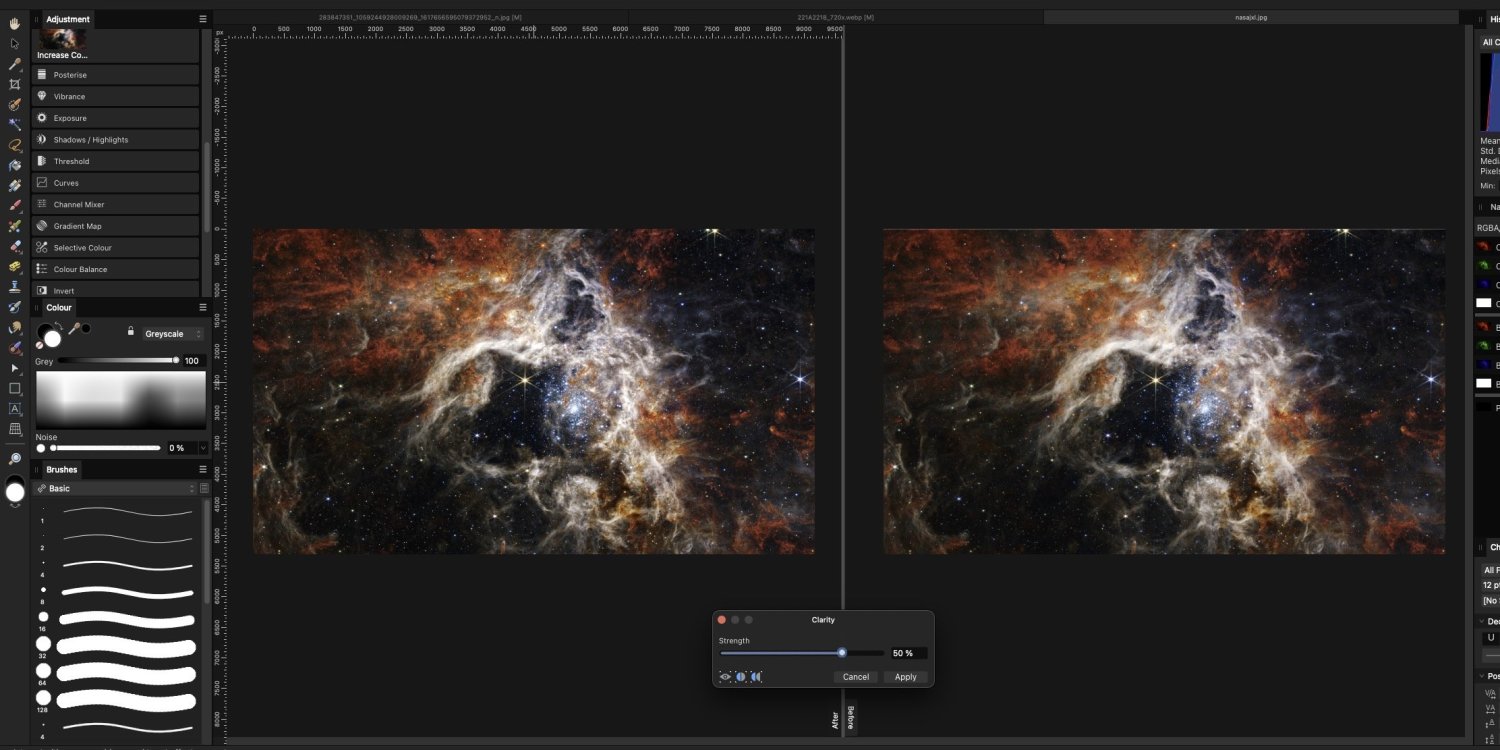Screen dimensions: 1500x750
Task: Pick the Crop tool
Action: [x=15, y=84]
